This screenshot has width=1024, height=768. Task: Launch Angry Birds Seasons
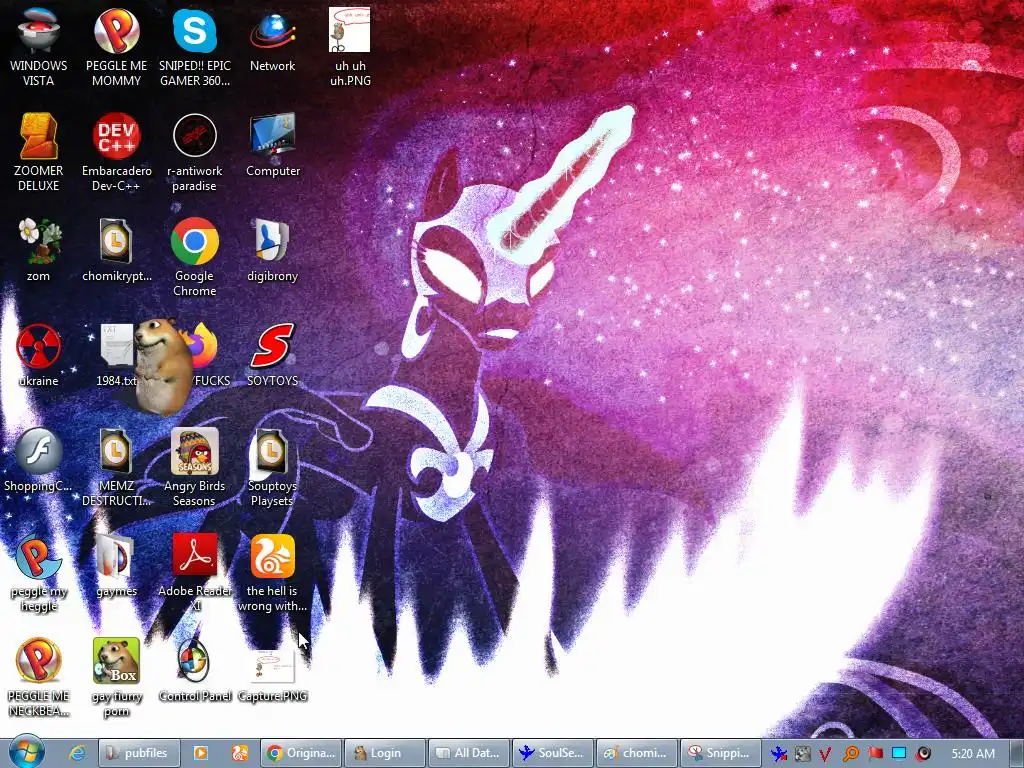pos(195,467)
